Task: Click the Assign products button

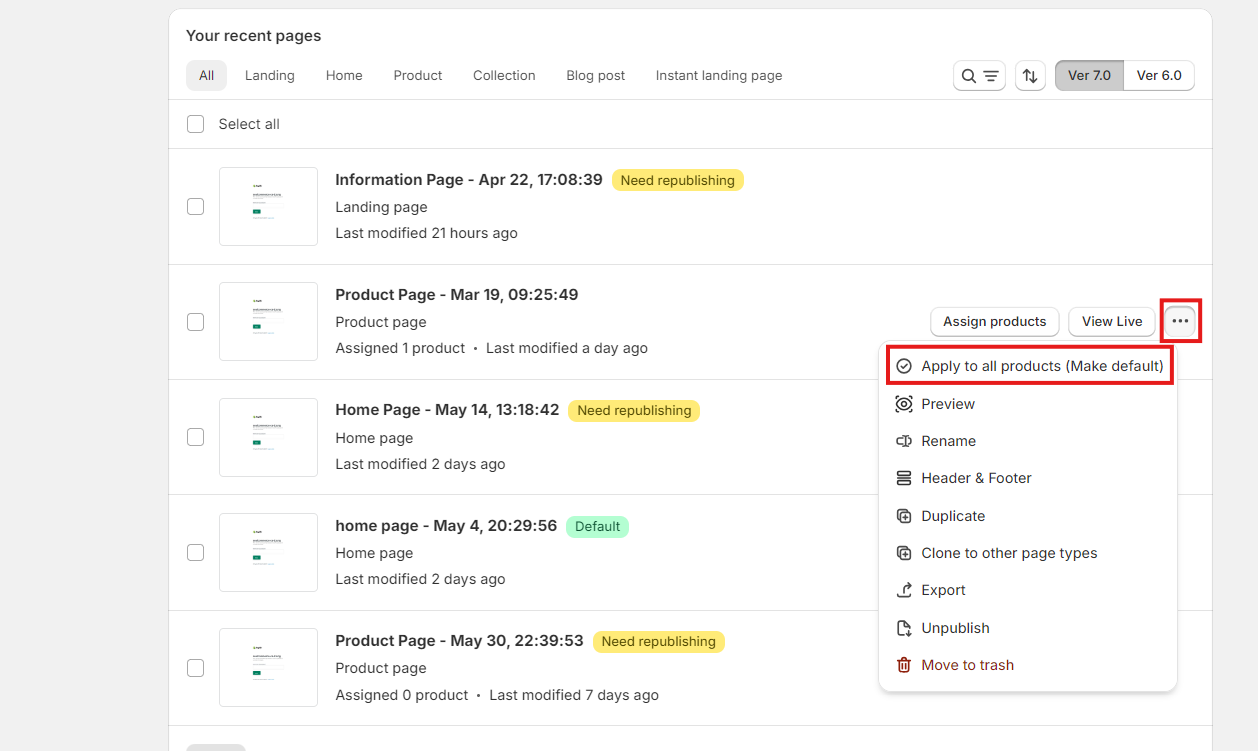Action: coord(994,321)
